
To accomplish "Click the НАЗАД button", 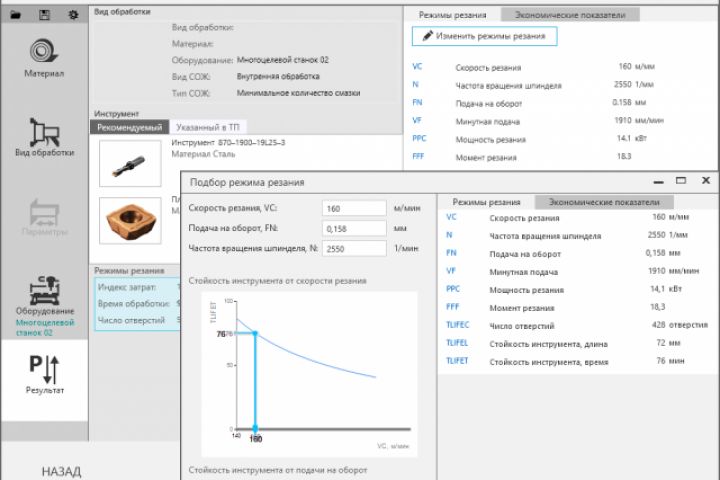I will click(62, 471).
